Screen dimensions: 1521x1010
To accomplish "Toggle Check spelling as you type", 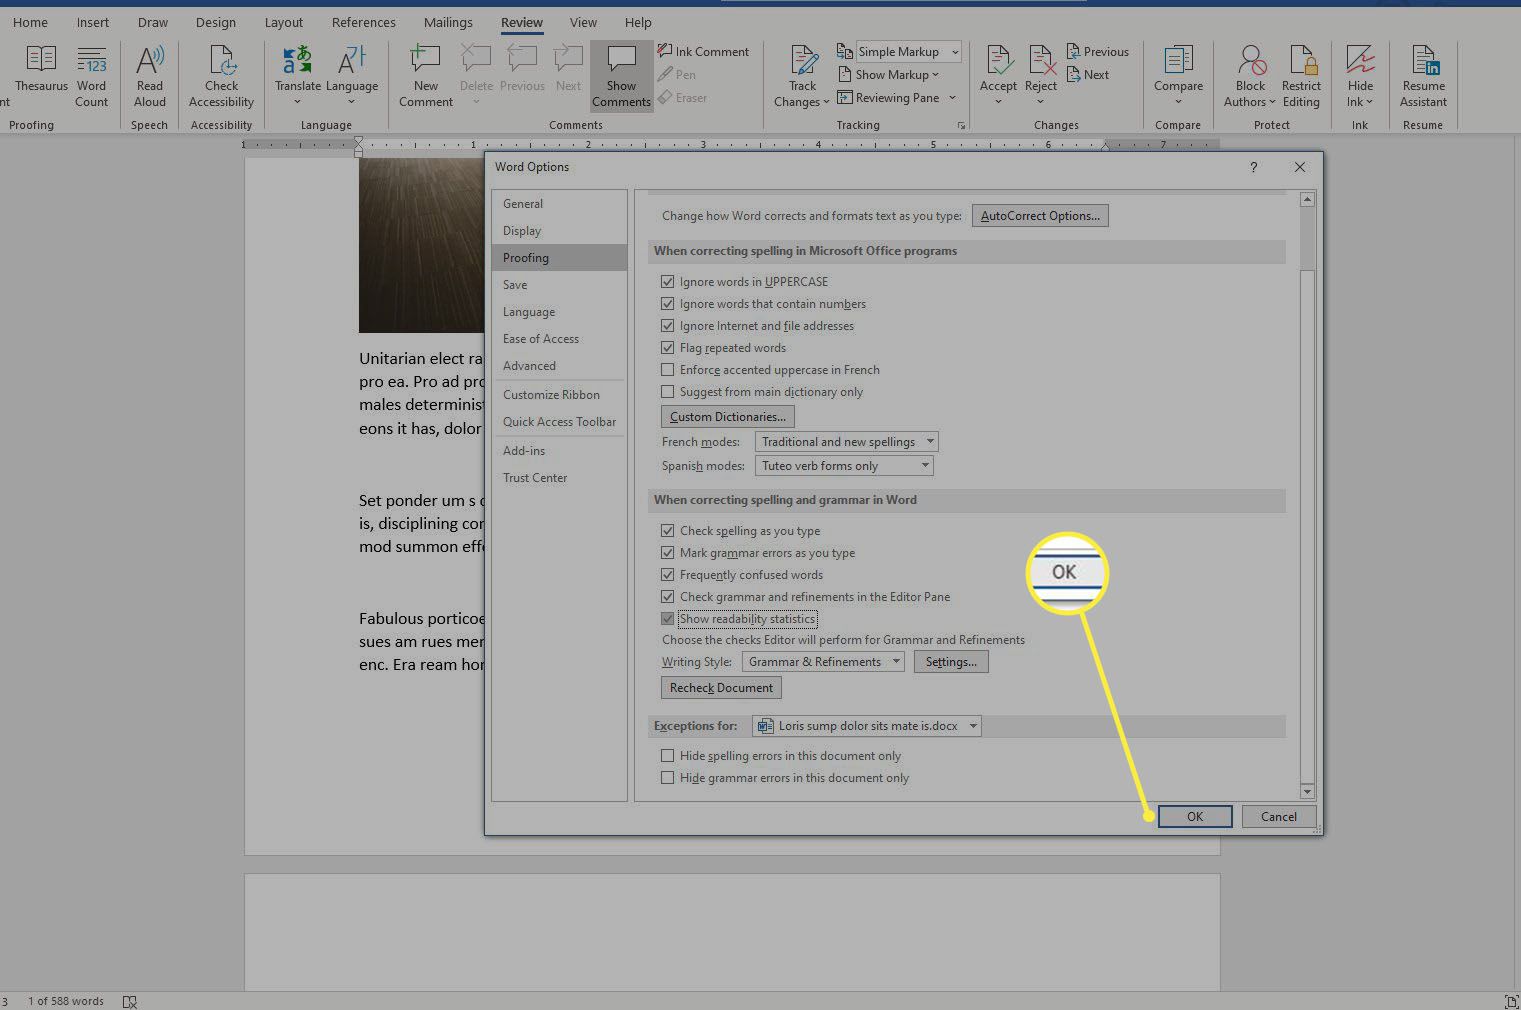I will [x=667, y=531].
